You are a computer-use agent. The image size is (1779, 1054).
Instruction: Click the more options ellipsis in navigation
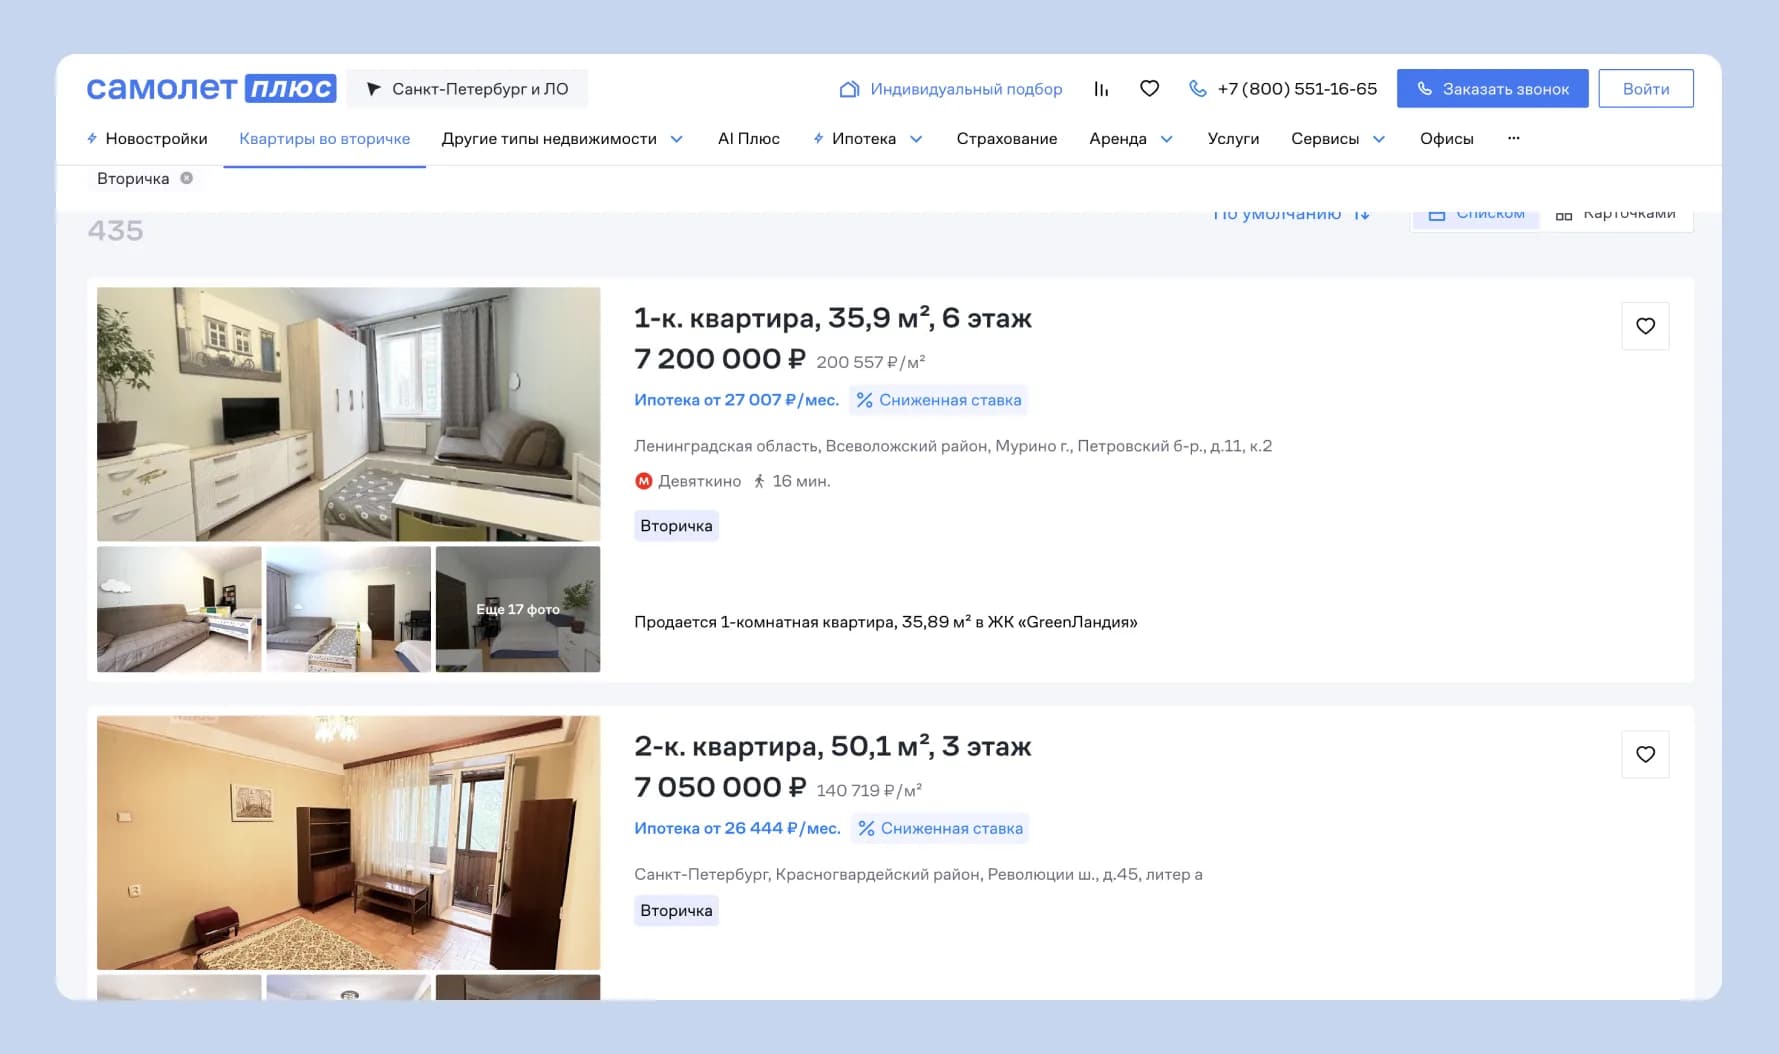1513,138
